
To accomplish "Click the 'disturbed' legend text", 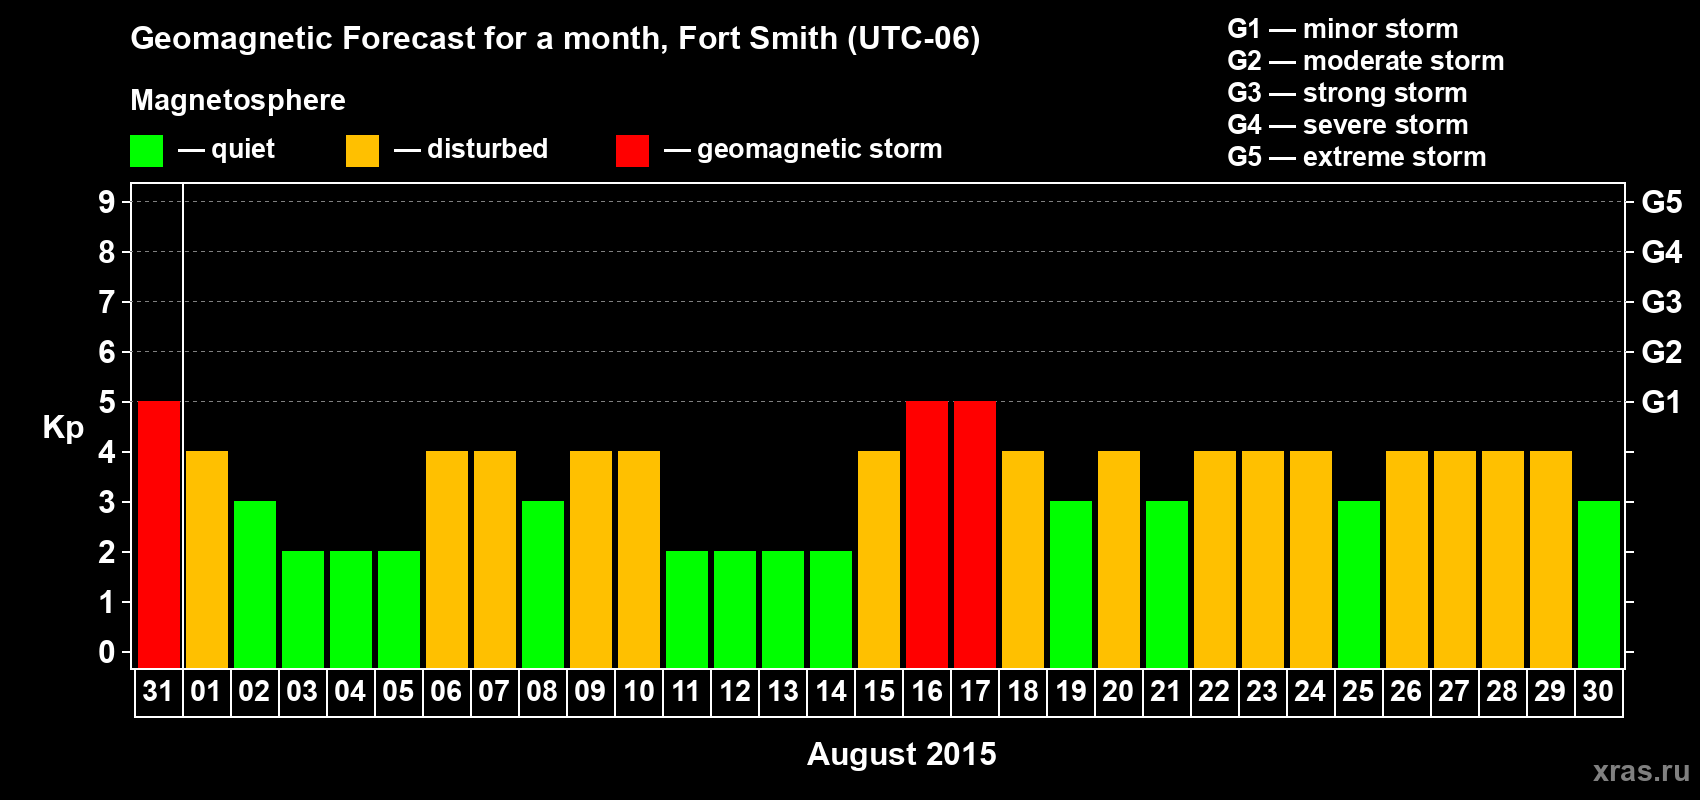I will pyautogui.click(x=488, y=149).
